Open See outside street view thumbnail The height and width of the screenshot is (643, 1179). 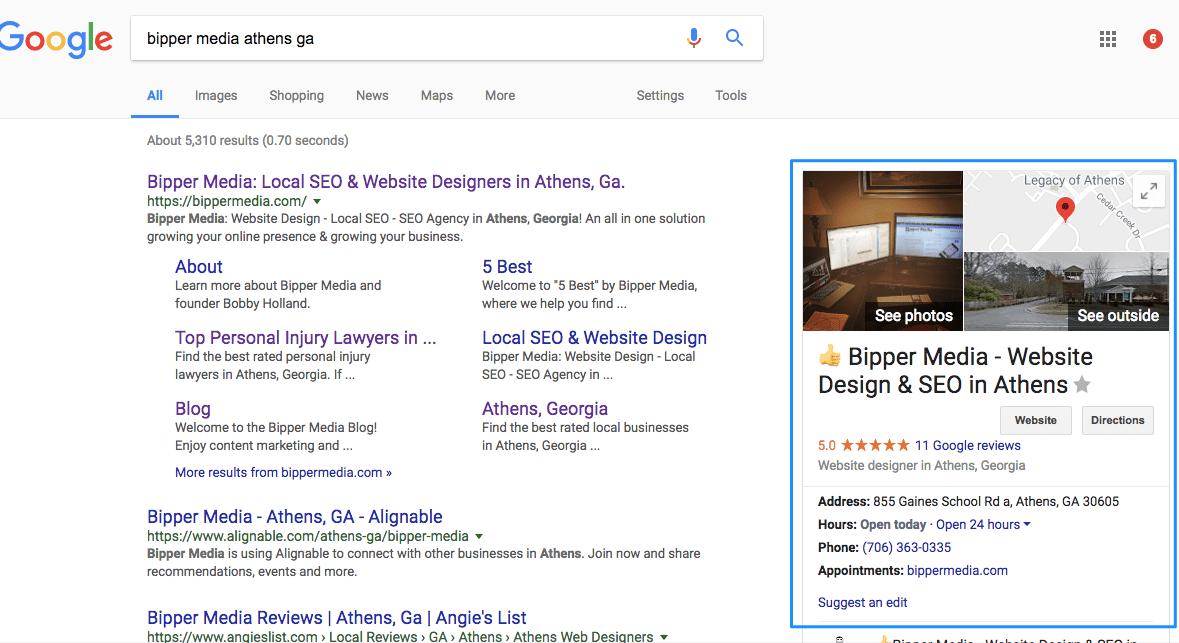pos(1066,292)
